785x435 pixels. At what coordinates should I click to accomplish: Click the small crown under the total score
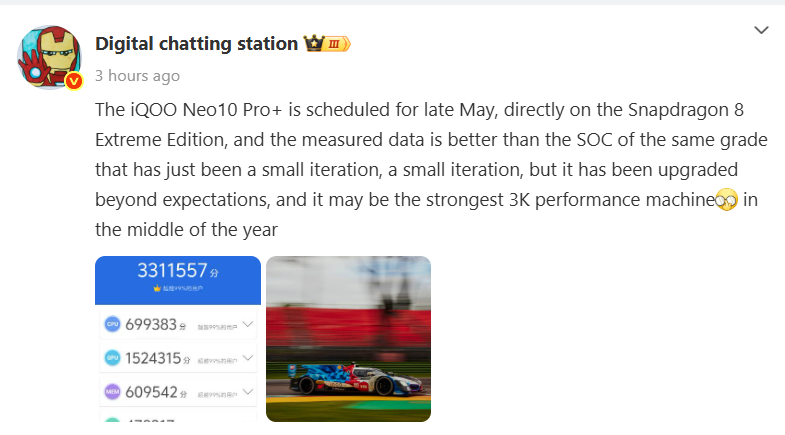coord(156,288)
